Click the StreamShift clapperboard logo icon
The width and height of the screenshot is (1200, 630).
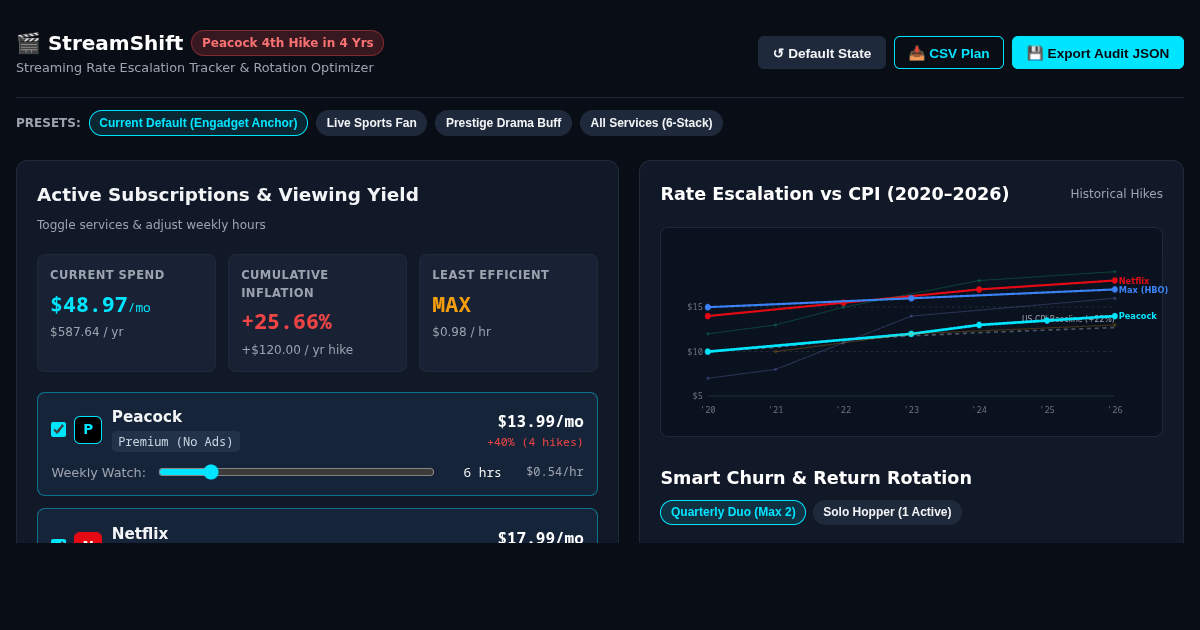point(28,43)
